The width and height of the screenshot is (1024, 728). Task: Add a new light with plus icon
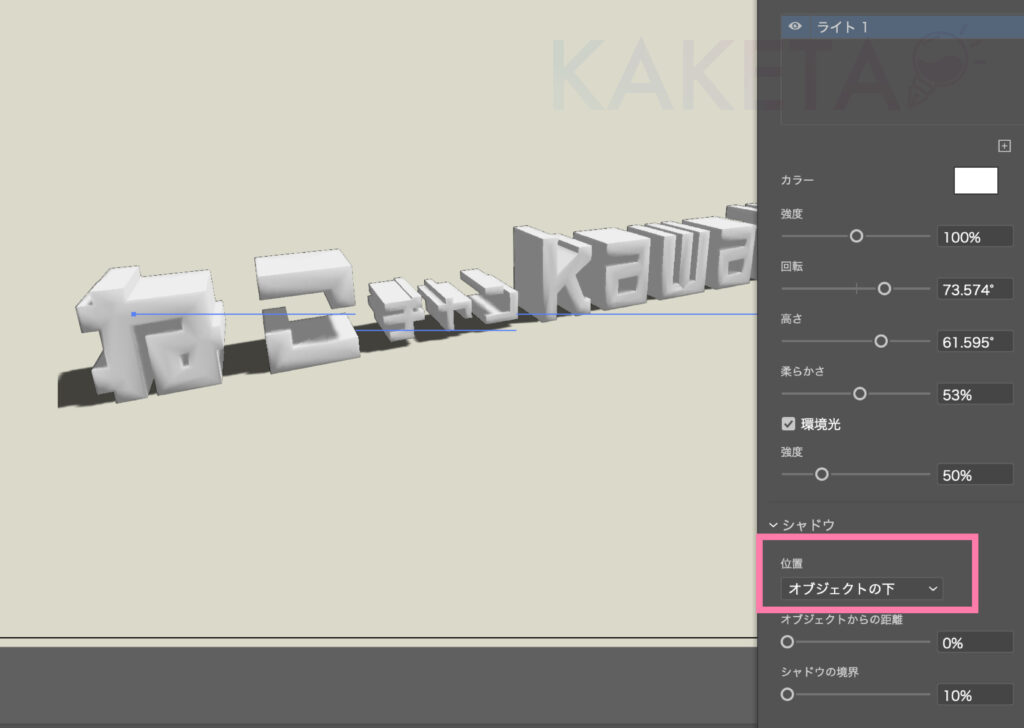[x=1004, y=146]
